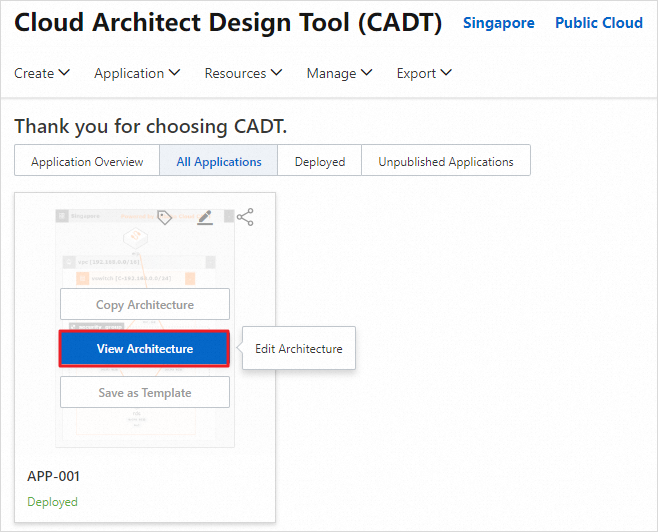Viewport: 658px width, 532px height.
Task: Switch to the Application Overview tab
Action: [87, 161]
